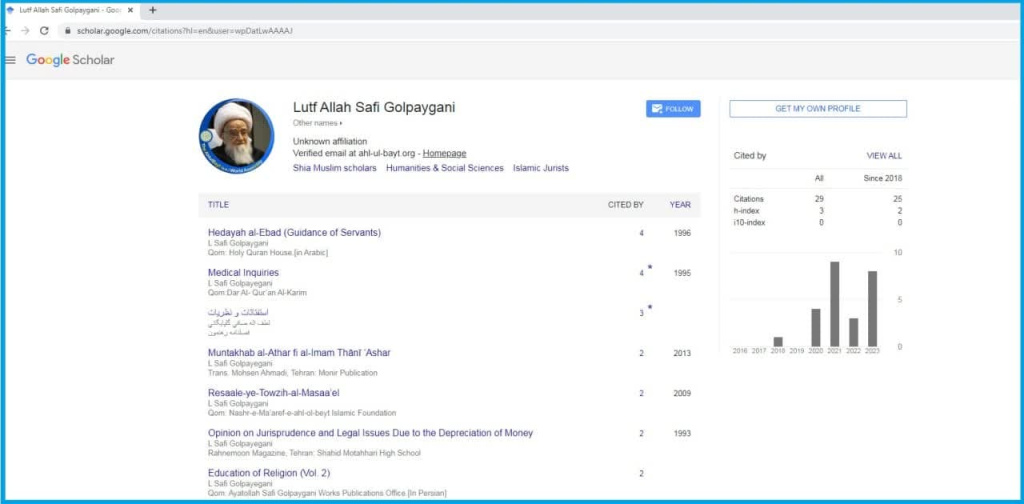Click the lock icon in address bar
This screenshot has height=504, width=1024.
(67, 31)
